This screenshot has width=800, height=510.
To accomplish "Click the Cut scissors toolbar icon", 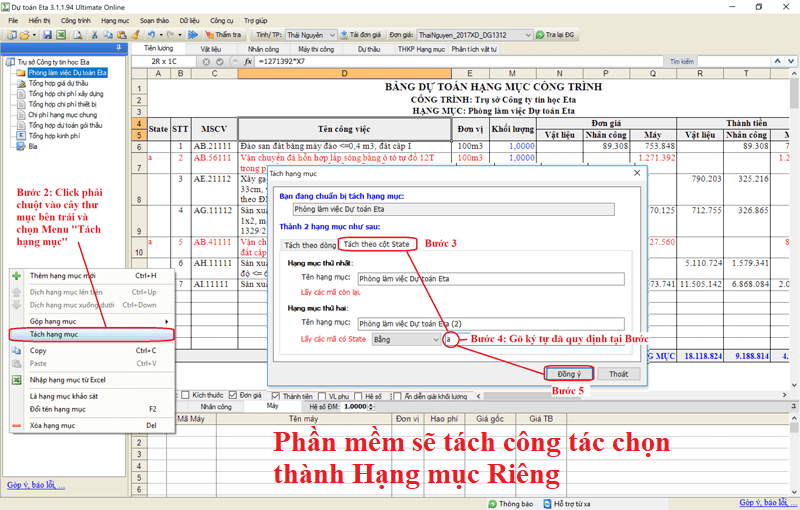I will click(94, 35).
